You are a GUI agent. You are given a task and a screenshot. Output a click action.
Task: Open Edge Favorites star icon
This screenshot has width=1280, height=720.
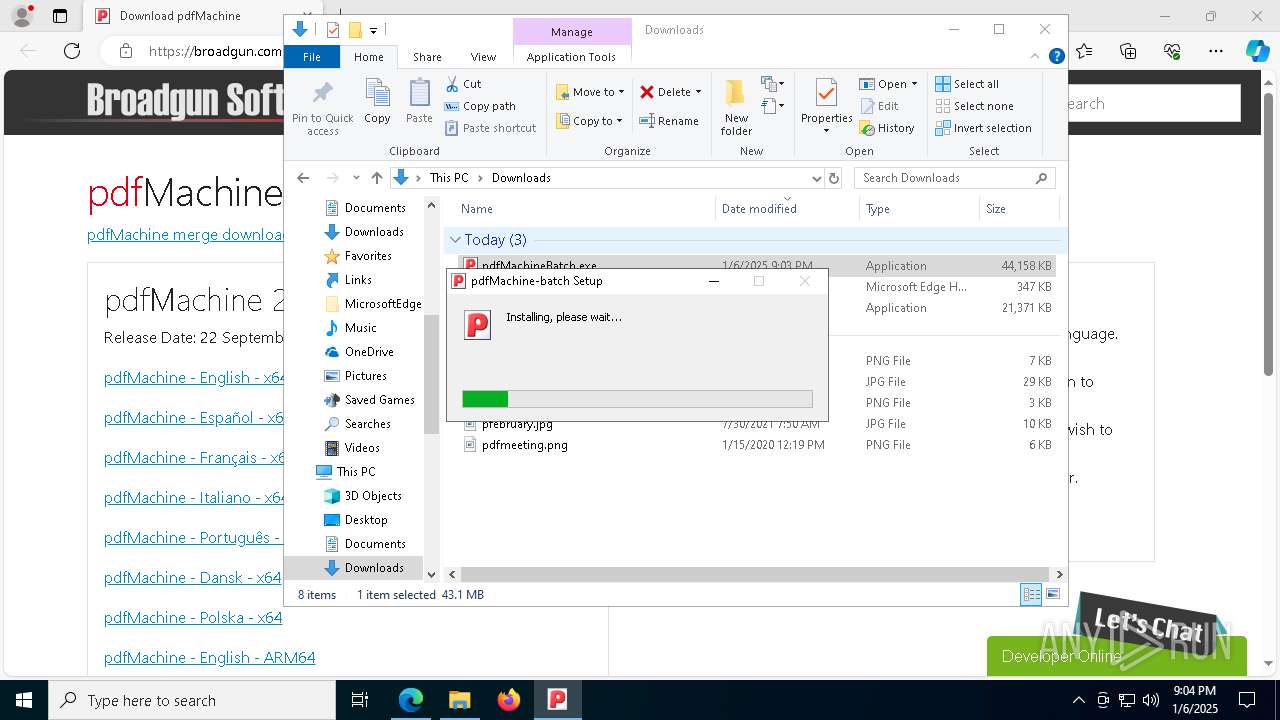pos(1084,51)
